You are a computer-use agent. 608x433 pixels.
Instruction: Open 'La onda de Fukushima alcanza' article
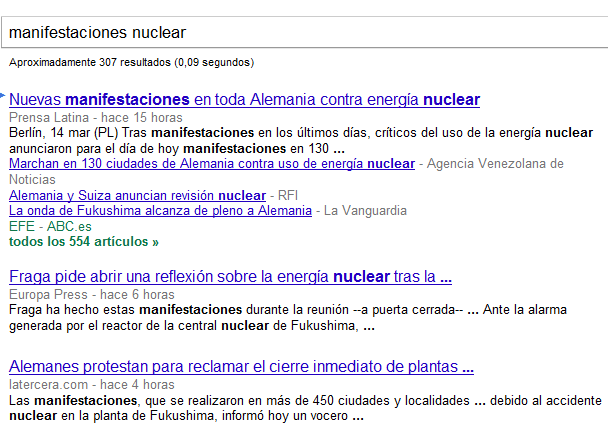click(x=161, y=210)
